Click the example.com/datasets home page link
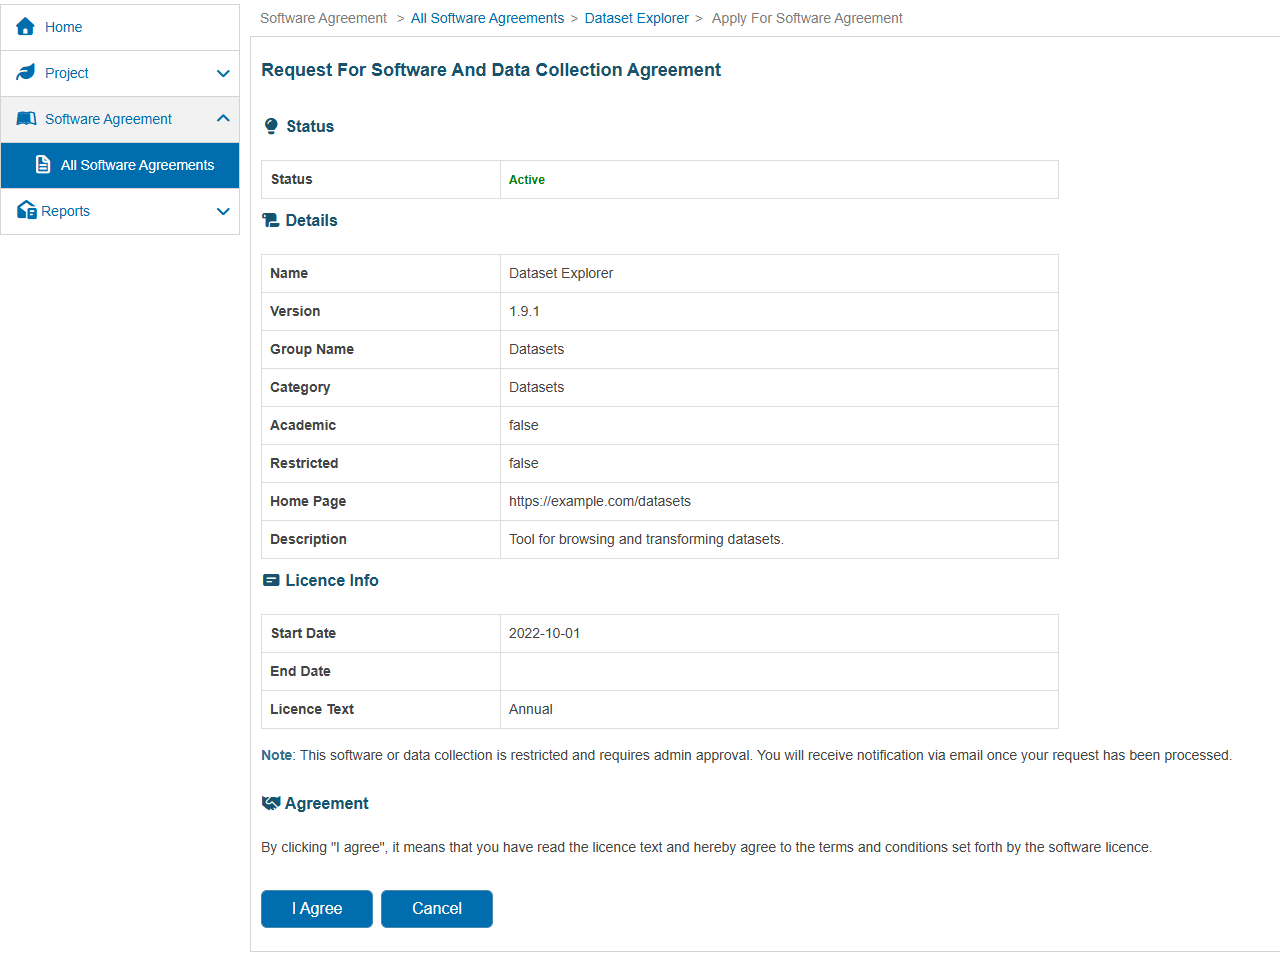Viewport: 1280px width, 955px height. [x=600, y=501]
